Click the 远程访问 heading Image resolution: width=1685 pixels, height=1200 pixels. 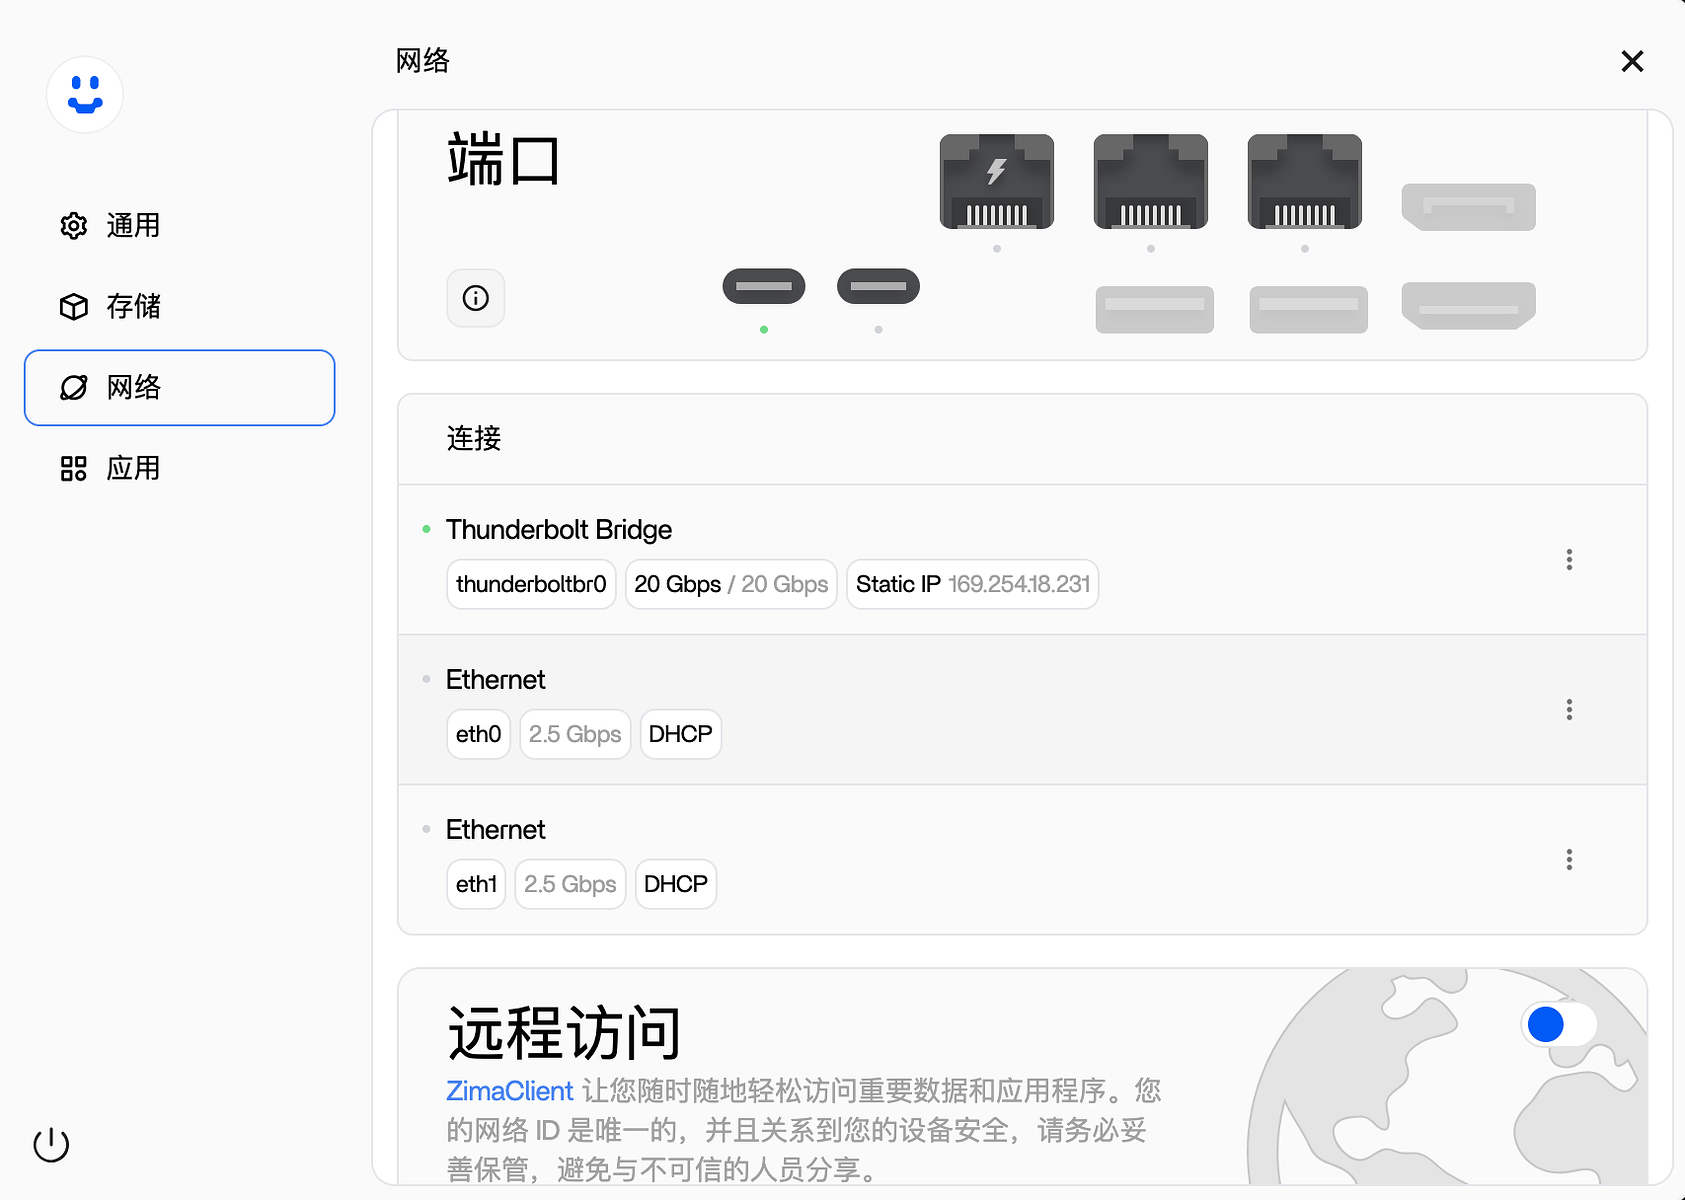[564, 1033]
